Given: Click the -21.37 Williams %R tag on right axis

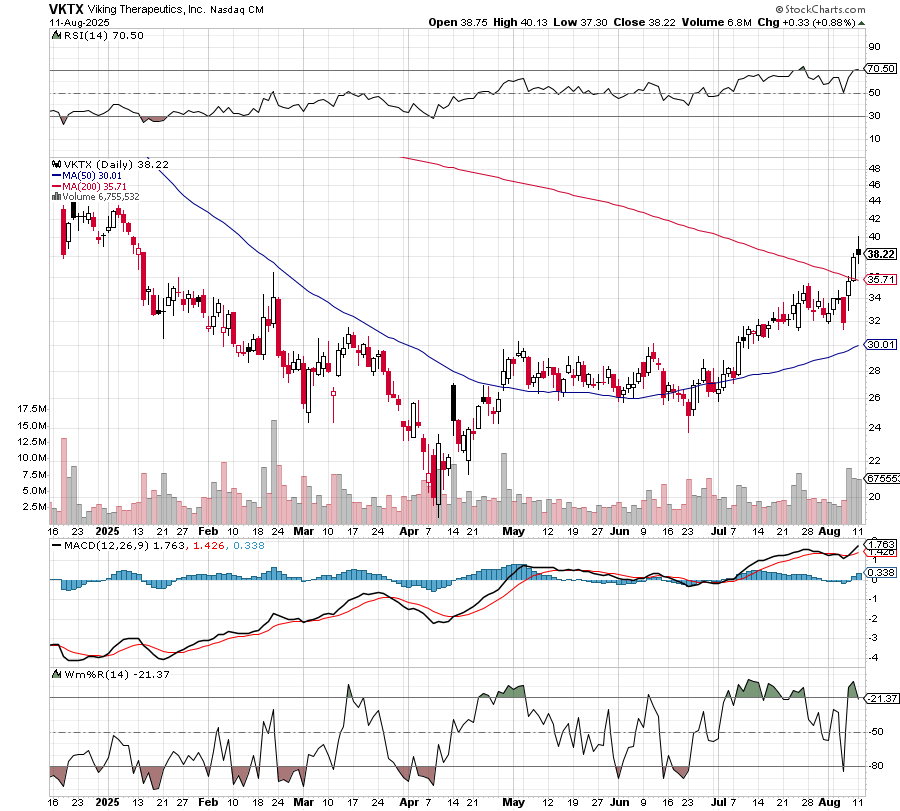Looking at the screenshot, I should [x=880, y=698].
